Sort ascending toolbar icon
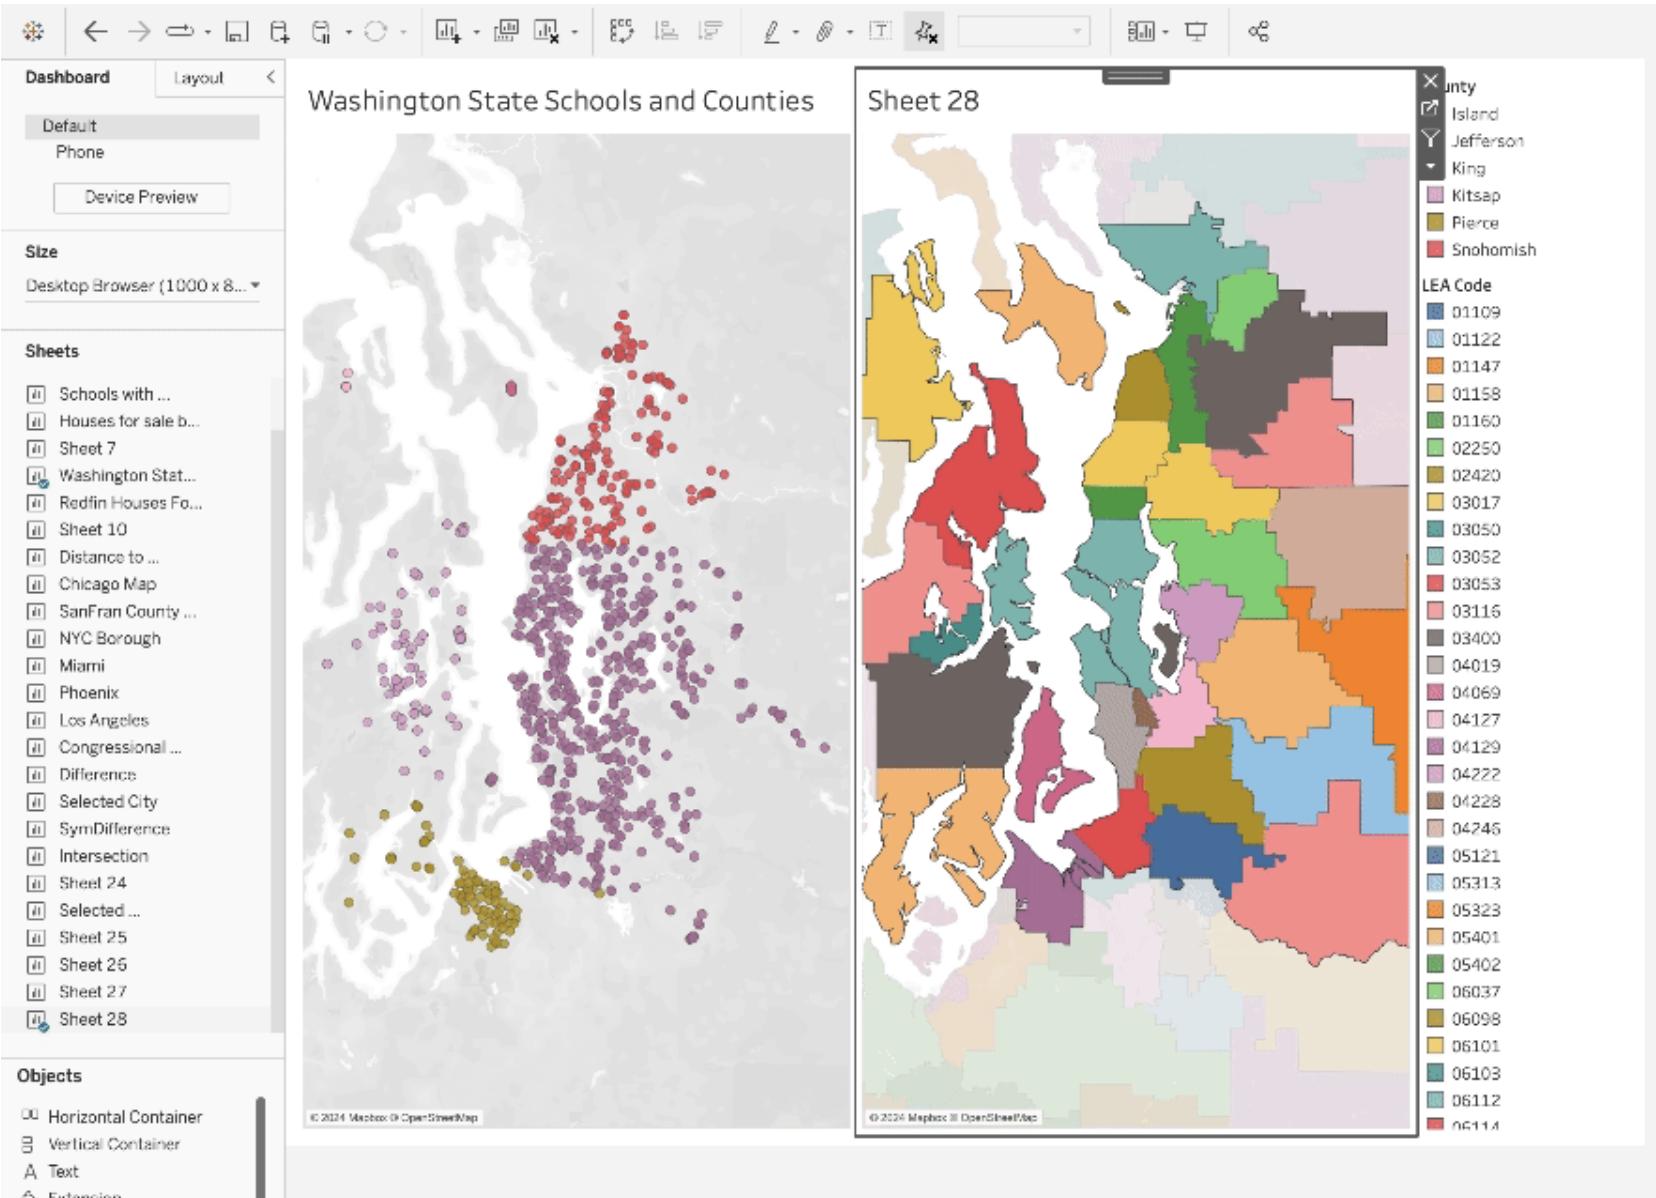 click(x=666, y=32)
